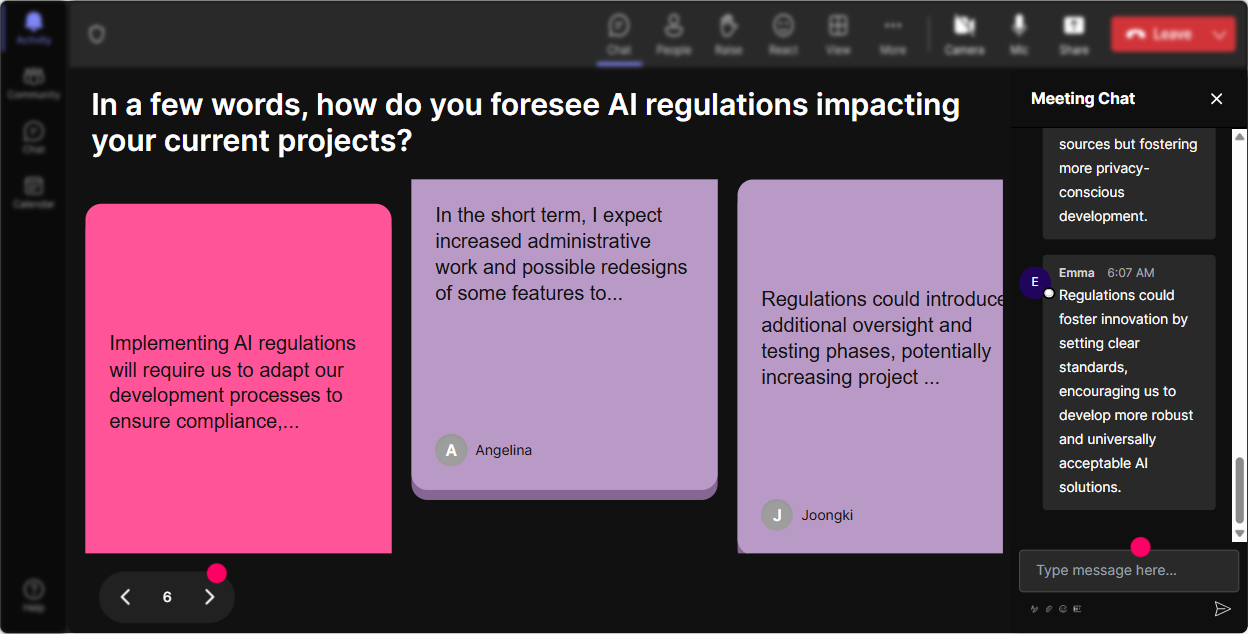Leave the meeting
The height and width of the screenshot is (634, 1248).
pos(1159,34)
